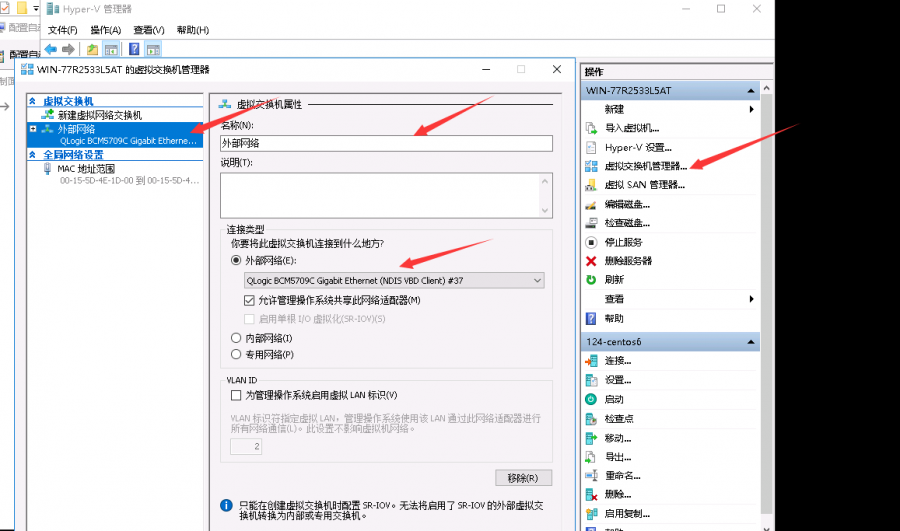This screenshot has width=900, height=531.
Task: Open 帮助(H) menu
Action: click(x=193, y=30)
